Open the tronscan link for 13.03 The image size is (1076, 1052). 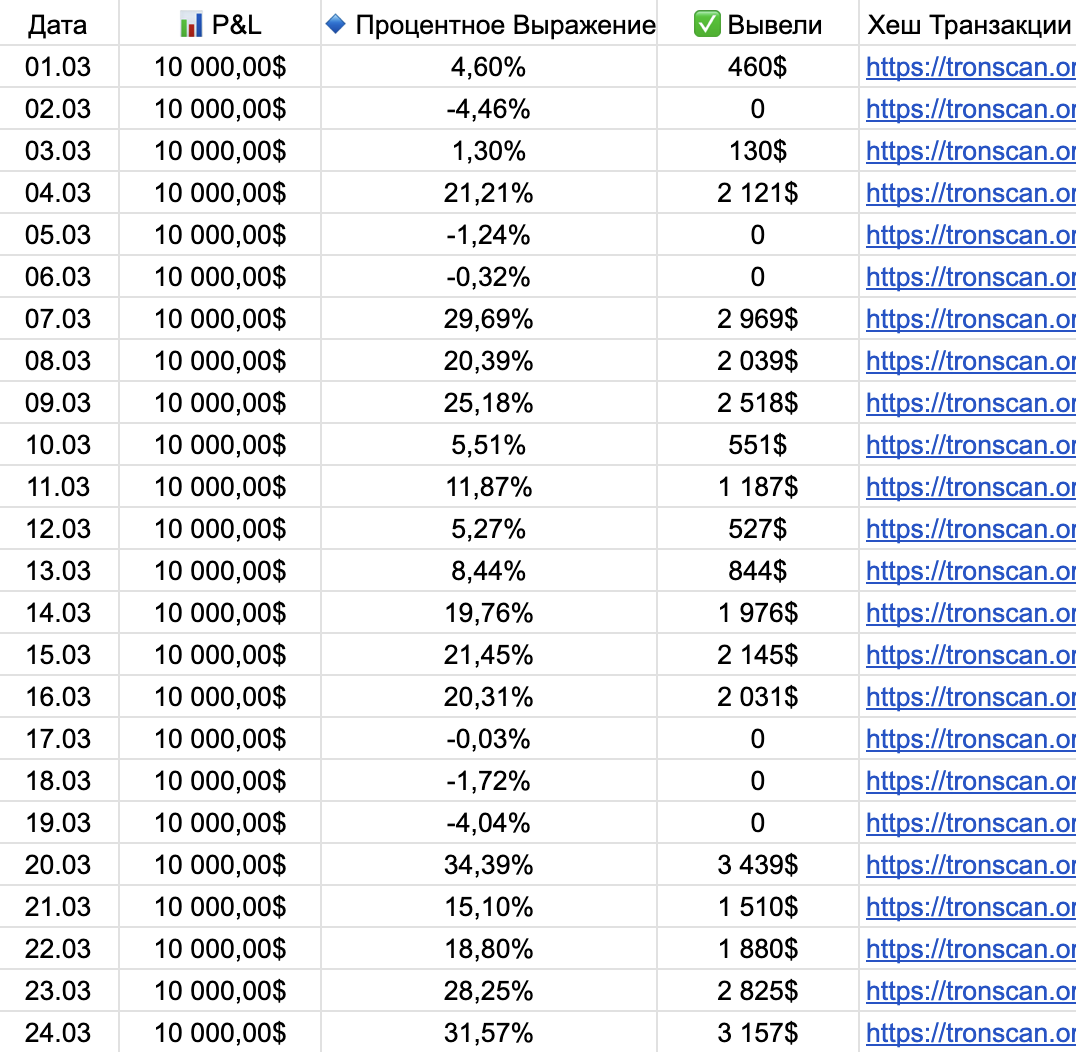click(x=970, y=571)
